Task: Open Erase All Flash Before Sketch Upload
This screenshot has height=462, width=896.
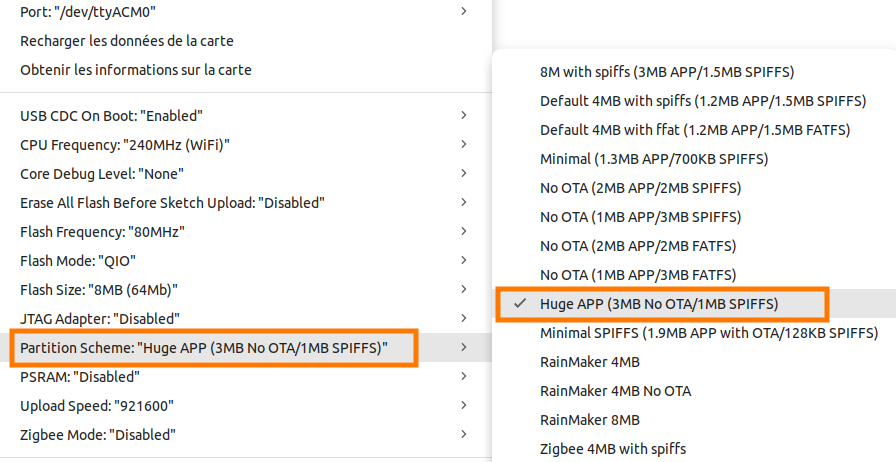Action: [x=173, y=203]
